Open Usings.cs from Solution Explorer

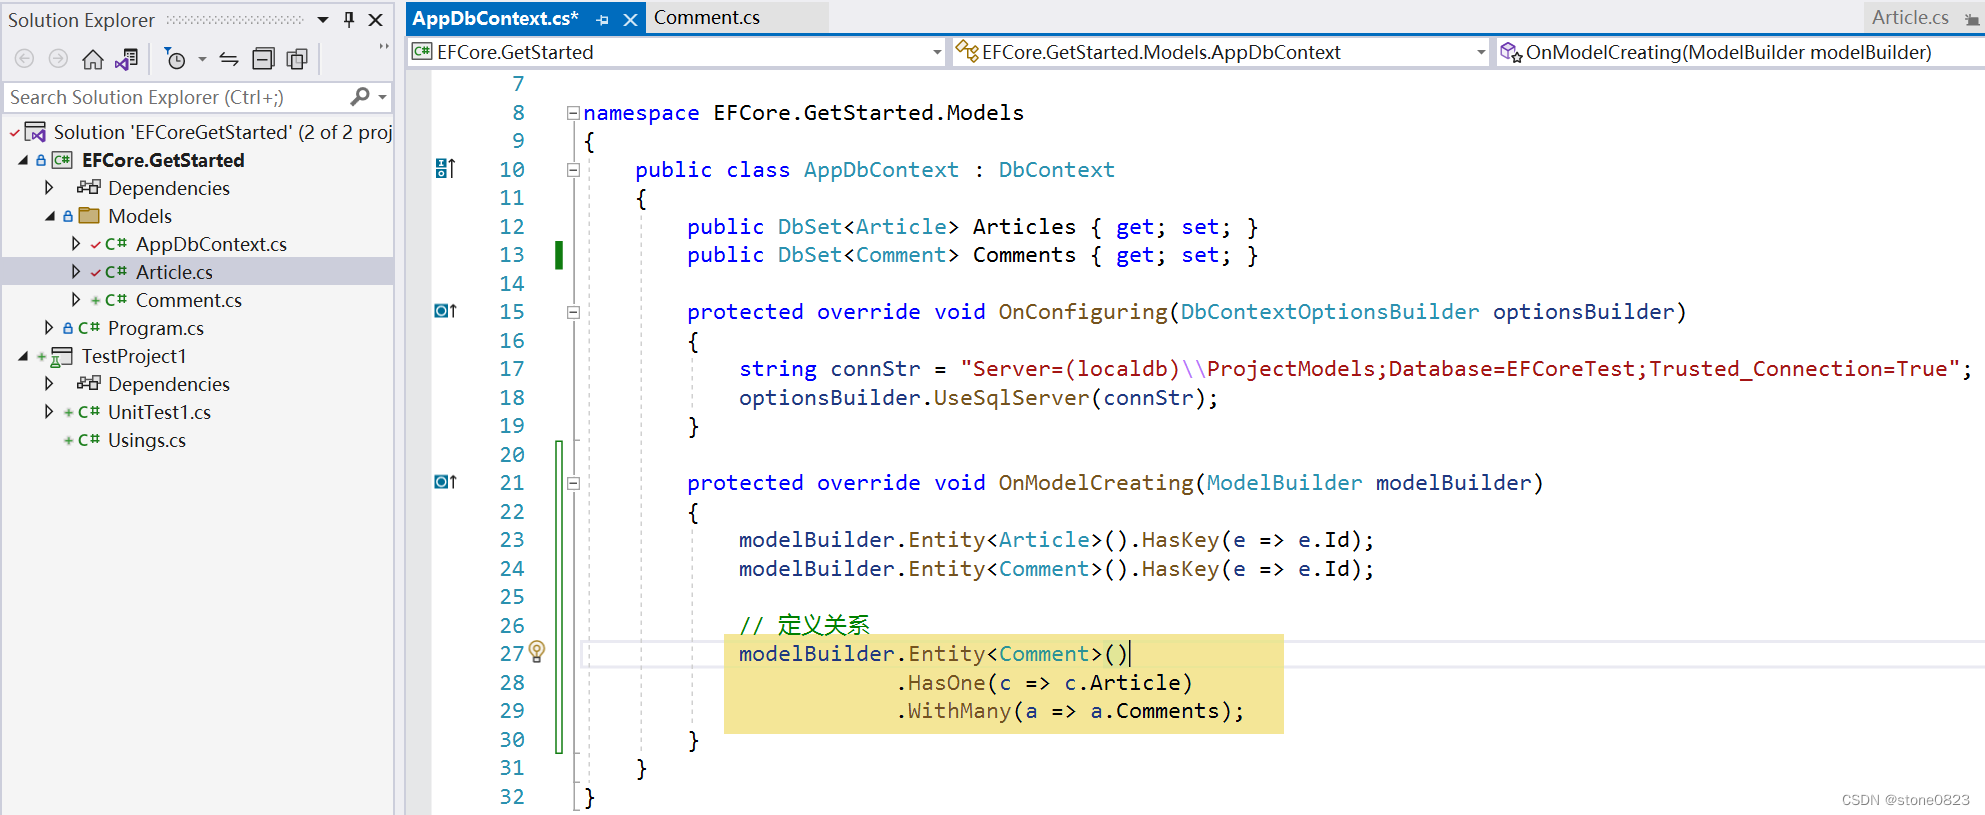coord(147,440)
